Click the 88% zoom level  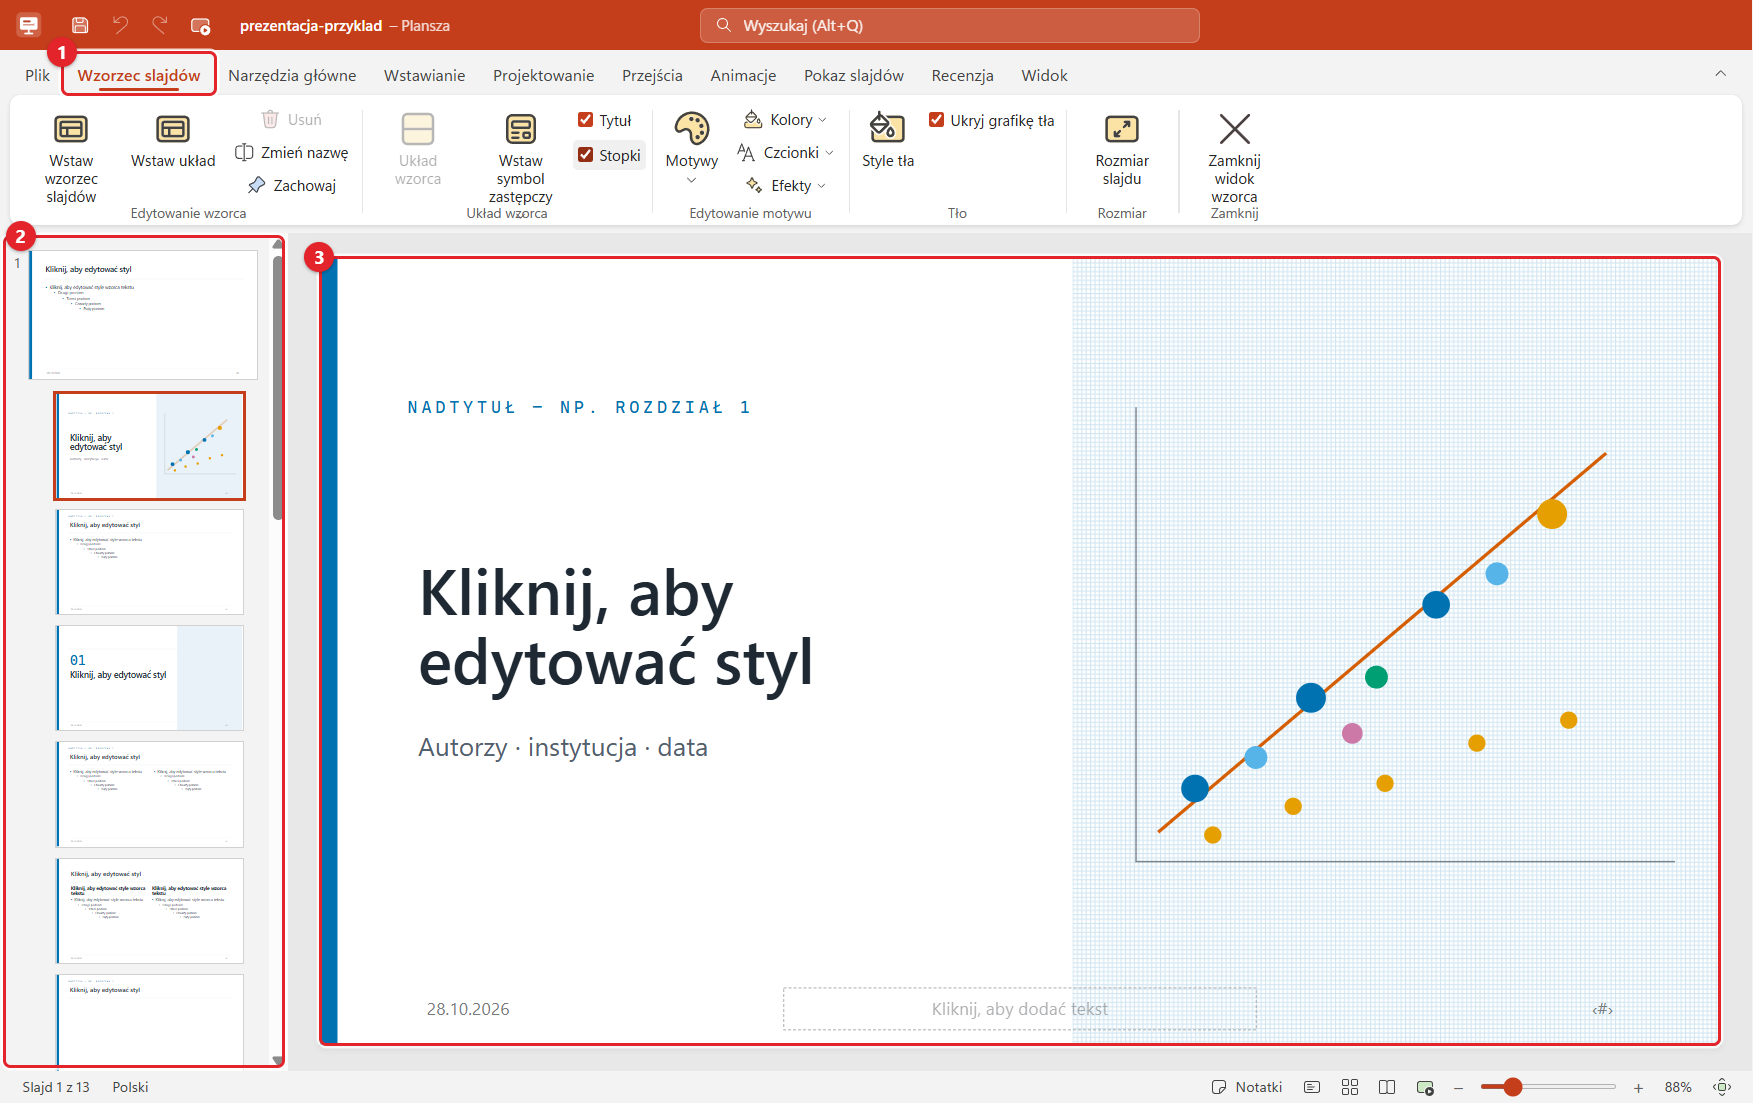[1678, 1087]
